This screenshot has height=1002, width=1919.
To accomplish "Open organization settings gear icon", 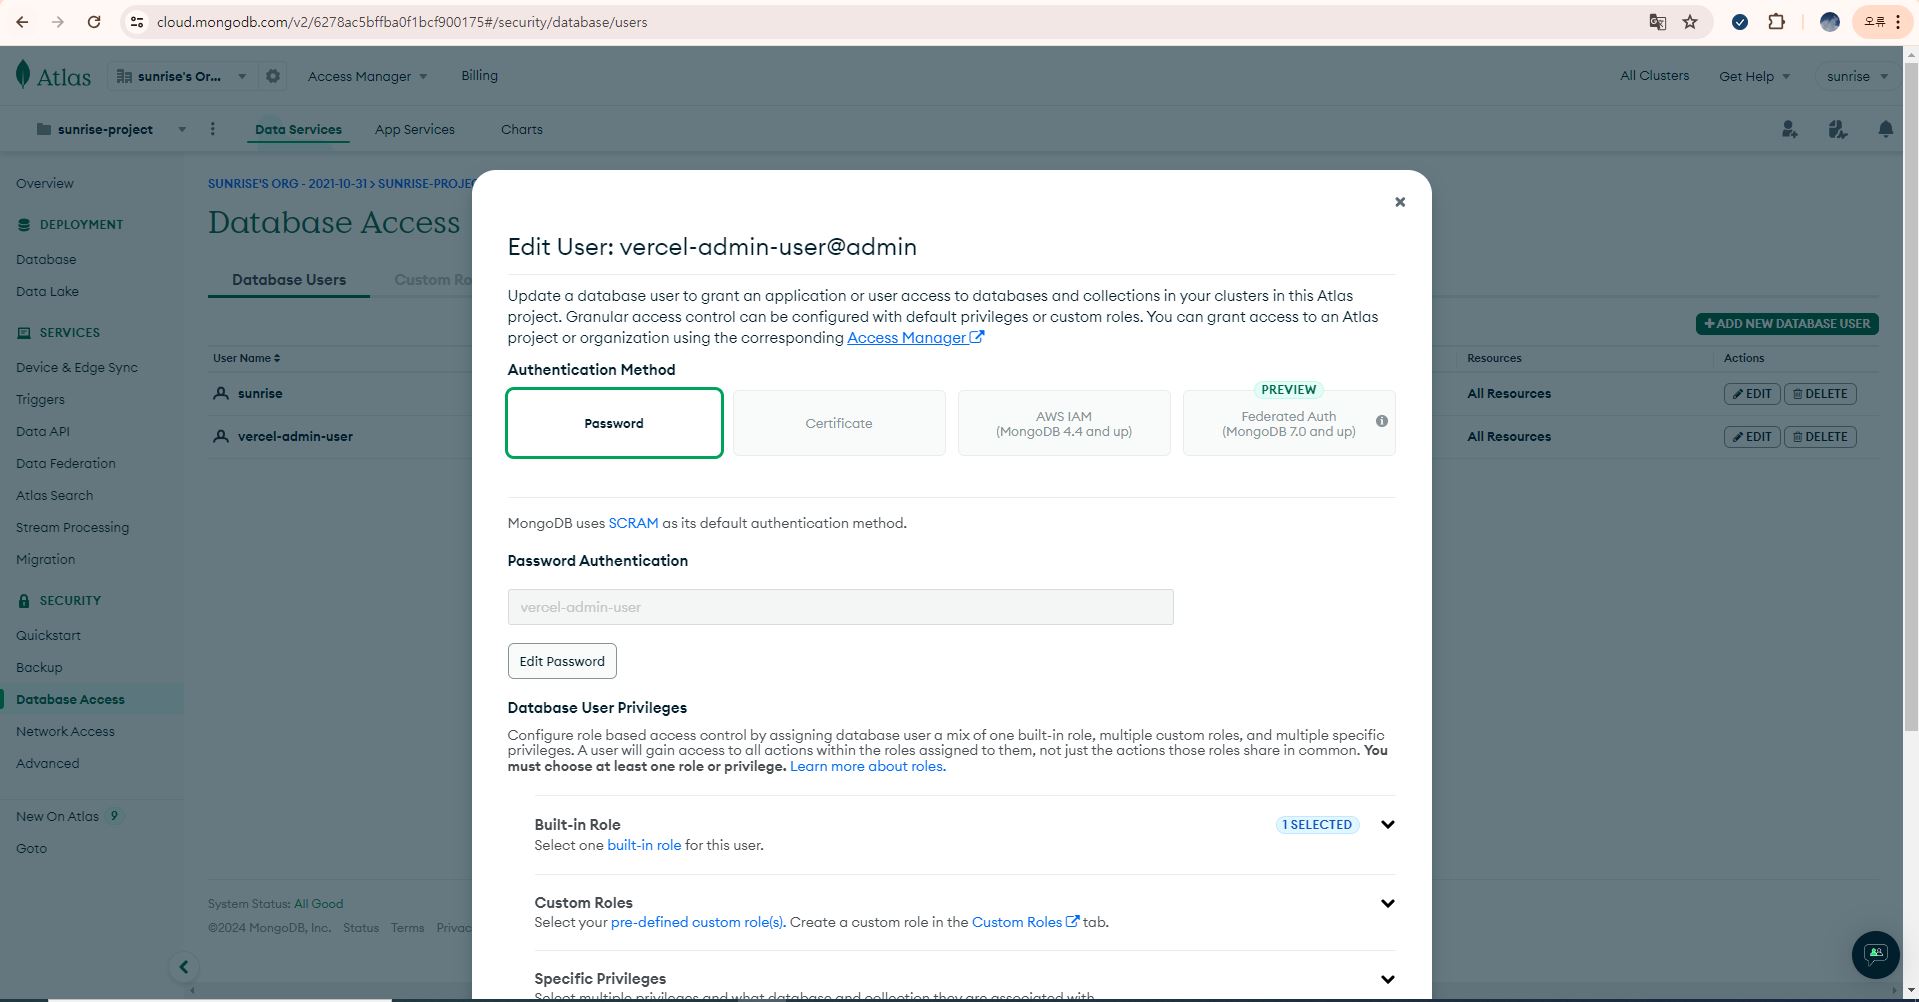I will (x=272, y=76).
